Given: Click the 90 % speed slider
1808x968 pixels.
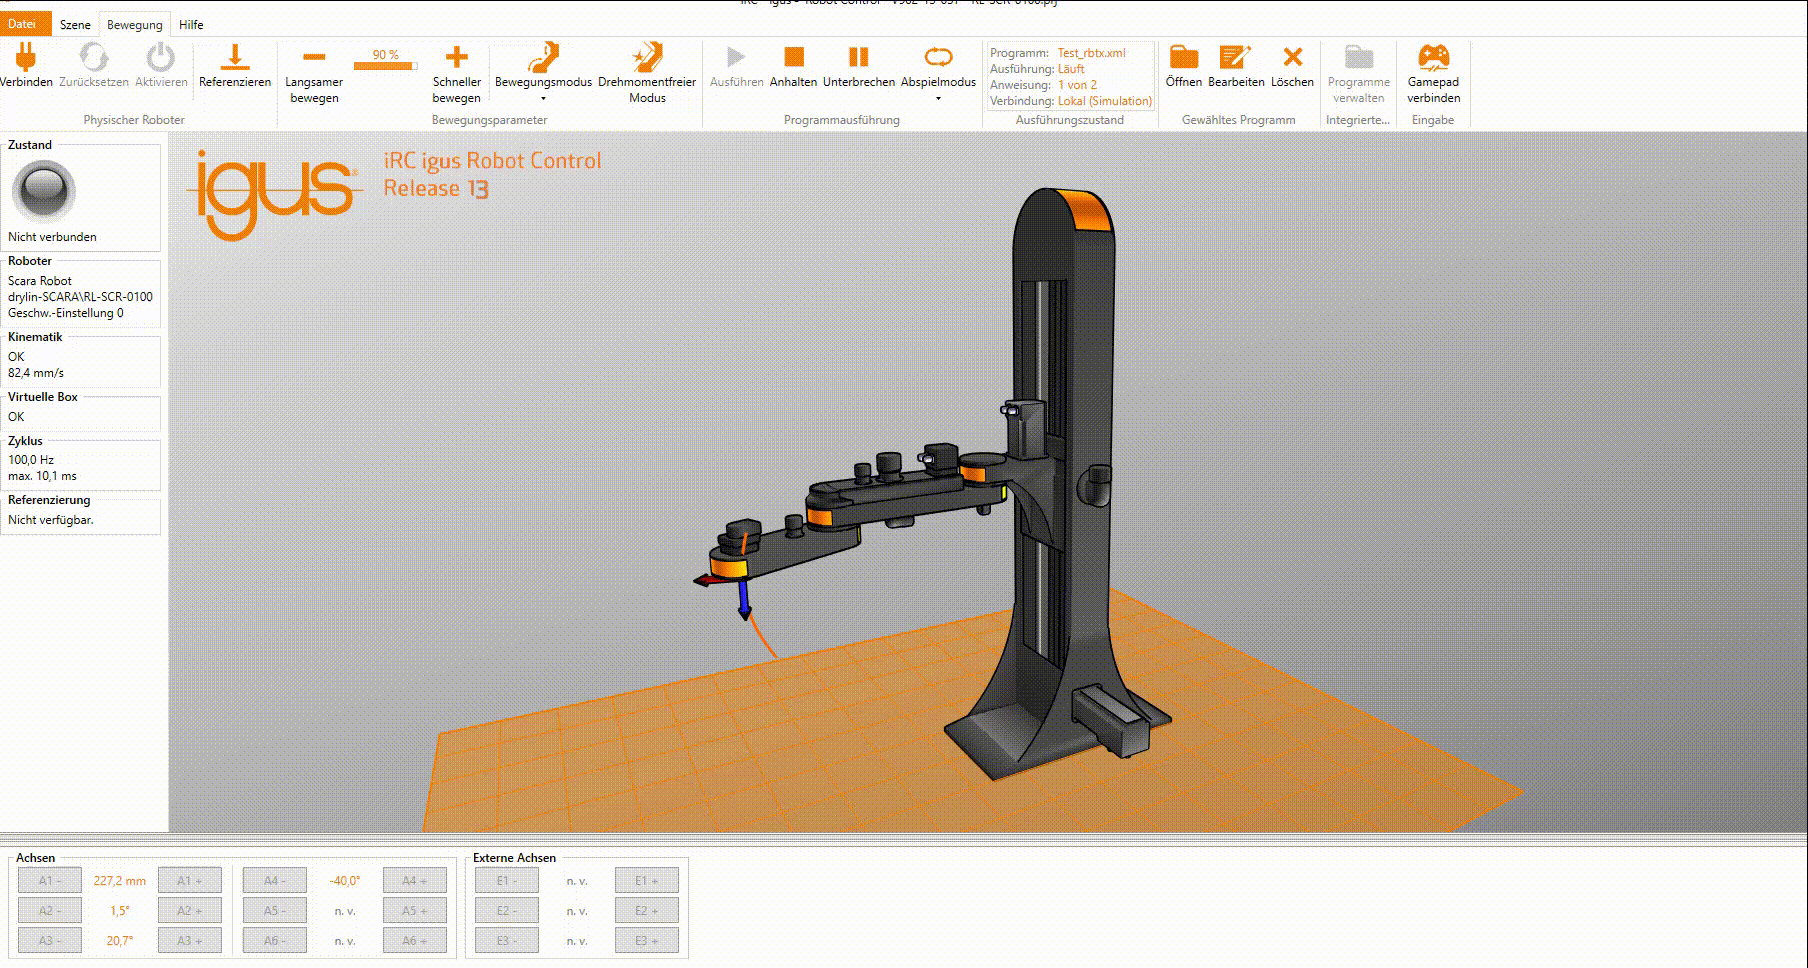Looking at the screenshot, I should click(385, 66).
